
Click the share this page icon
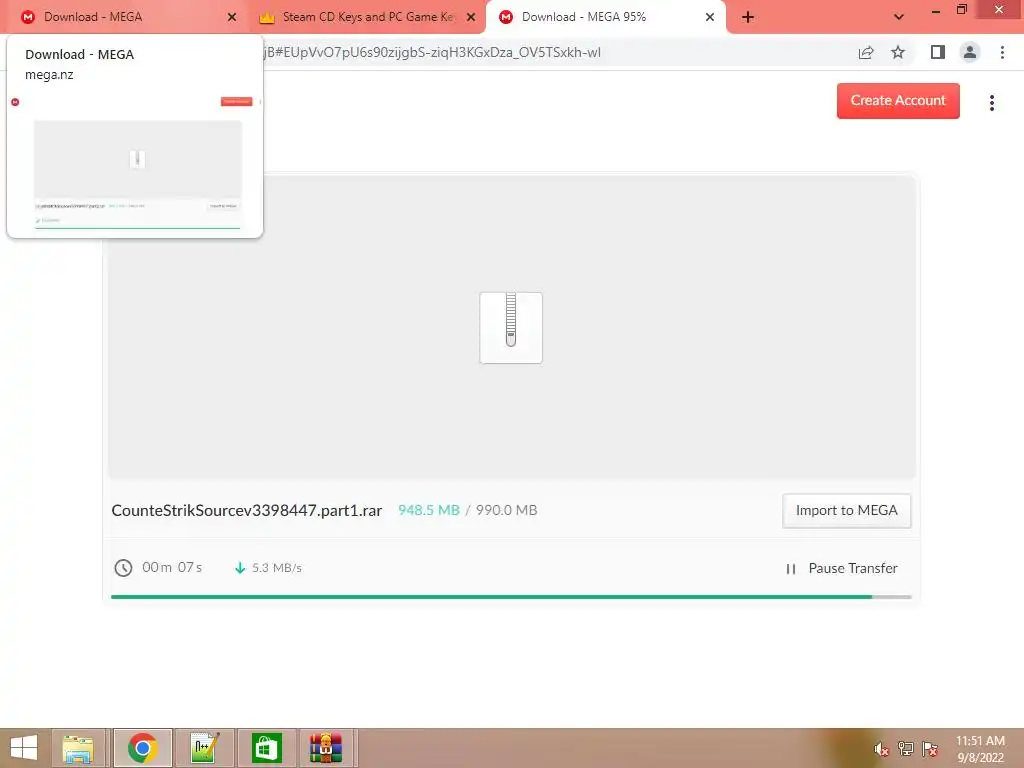866,53
